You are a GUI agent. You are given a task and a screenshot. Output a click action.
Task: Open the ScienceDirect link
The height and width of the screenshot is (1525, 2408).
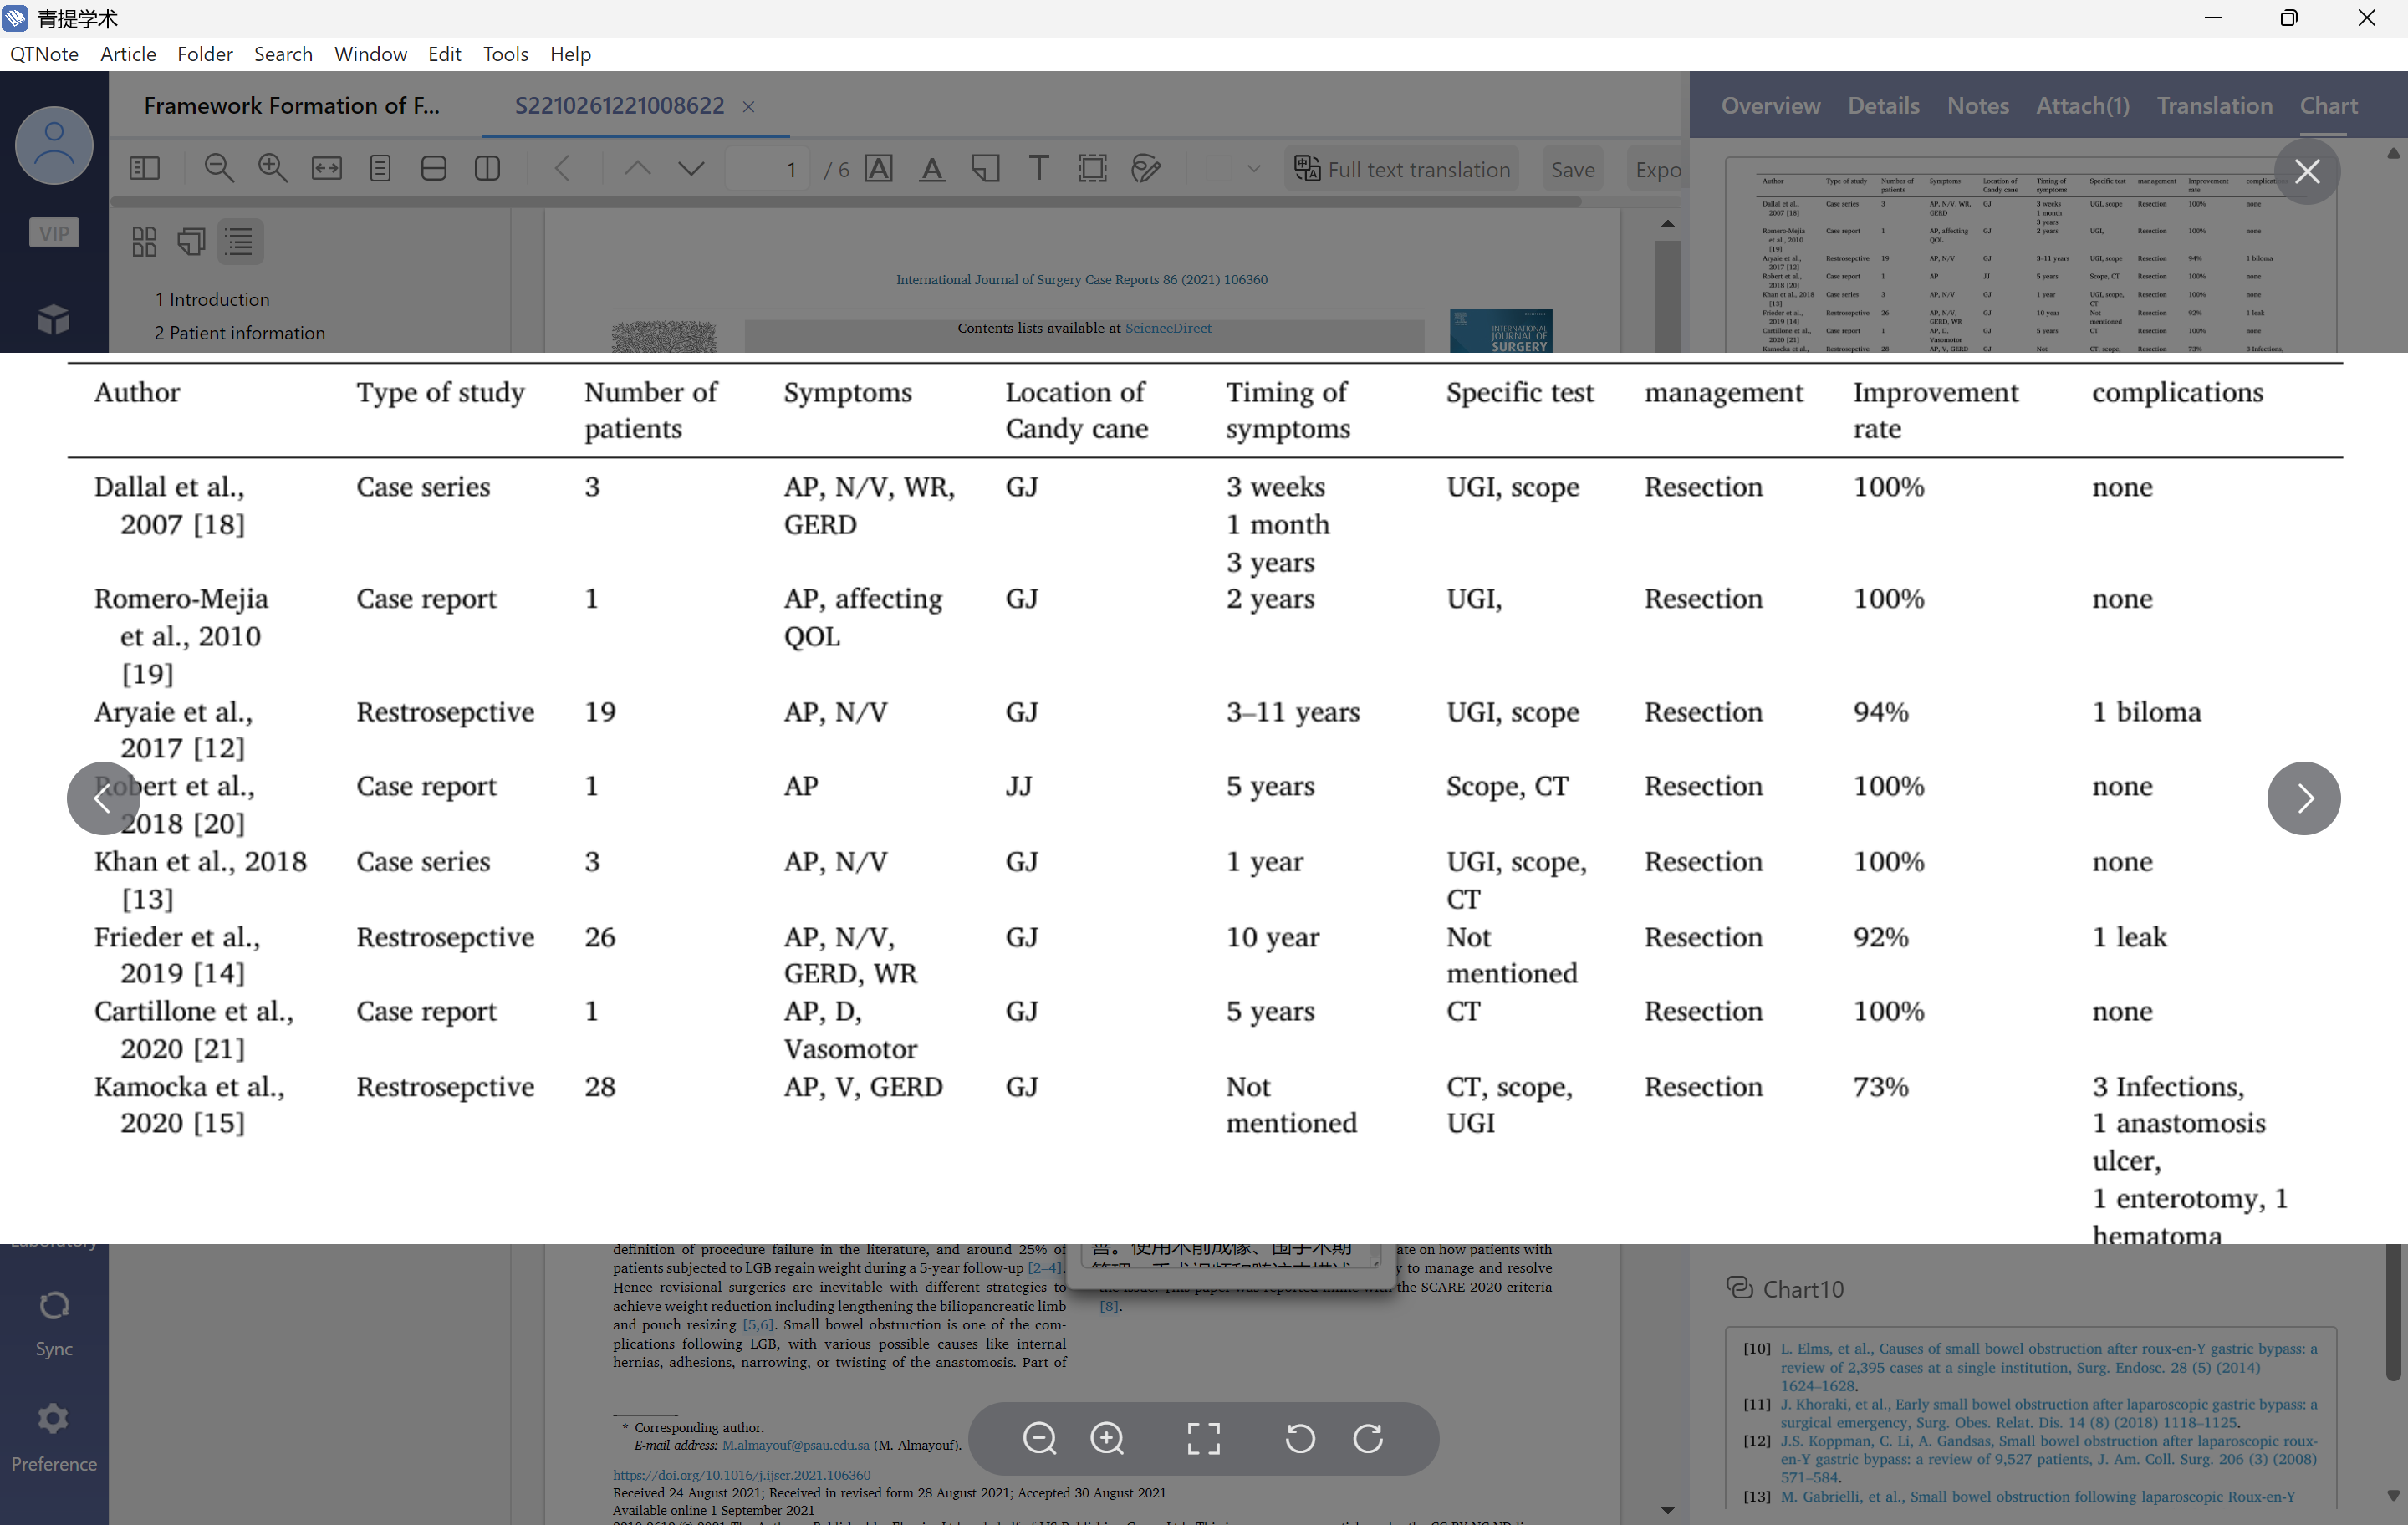pyautogui.click(x=1167, y=328)
